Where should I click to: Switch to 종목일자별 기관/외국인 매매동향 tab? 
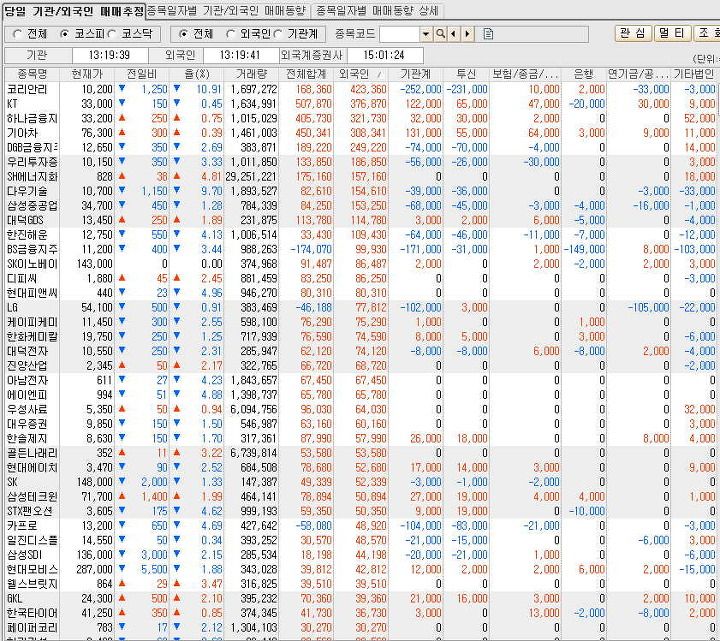click(x=226, y=11)
